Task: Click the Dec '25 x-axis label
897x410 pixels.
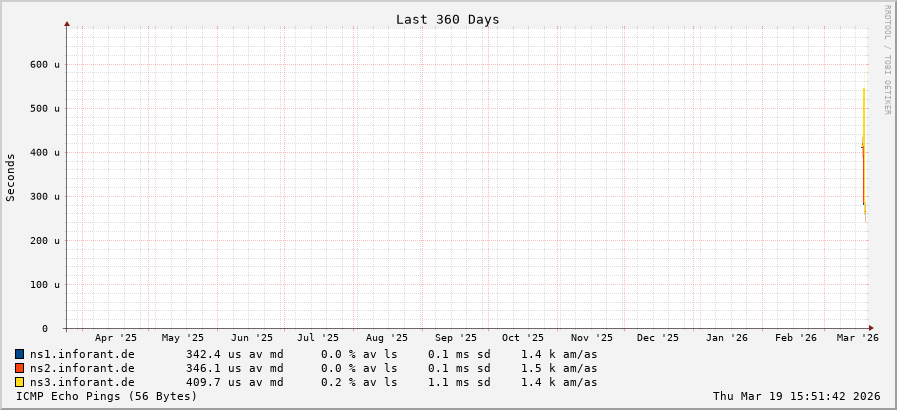Action: (658, 338)
